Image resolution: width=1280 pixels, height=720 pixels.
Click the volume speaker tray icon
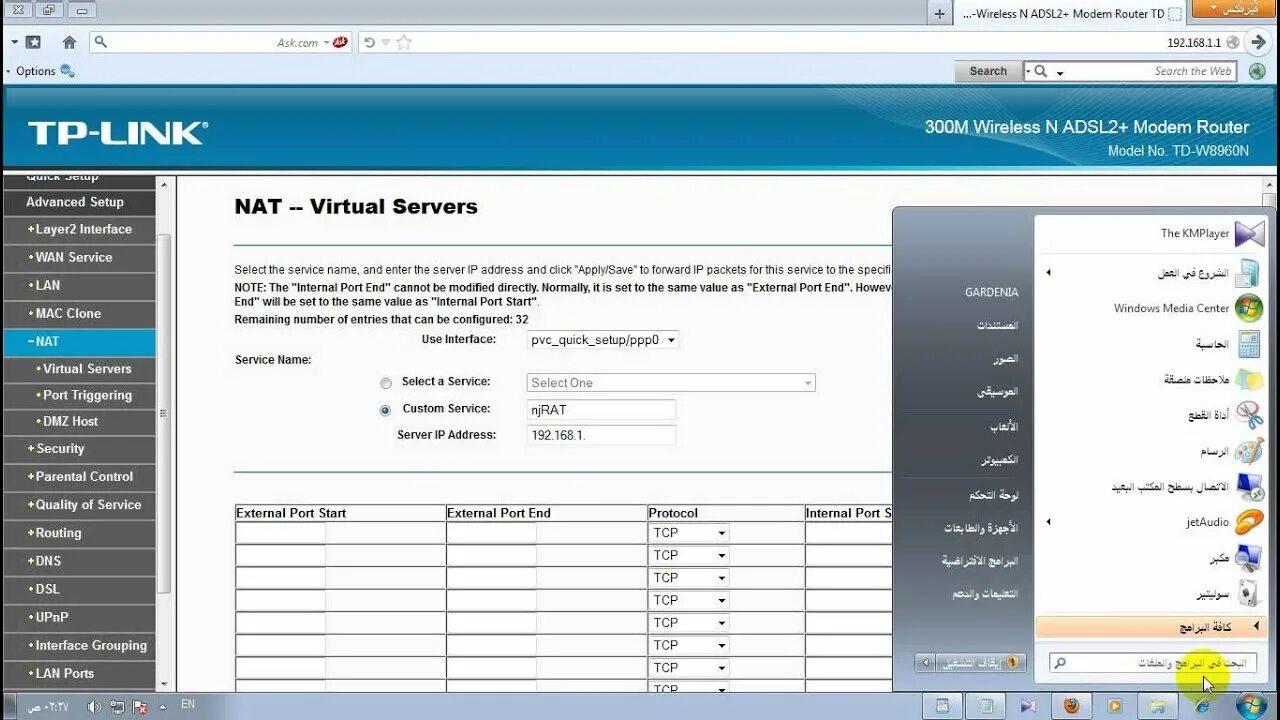coord(94,706)
